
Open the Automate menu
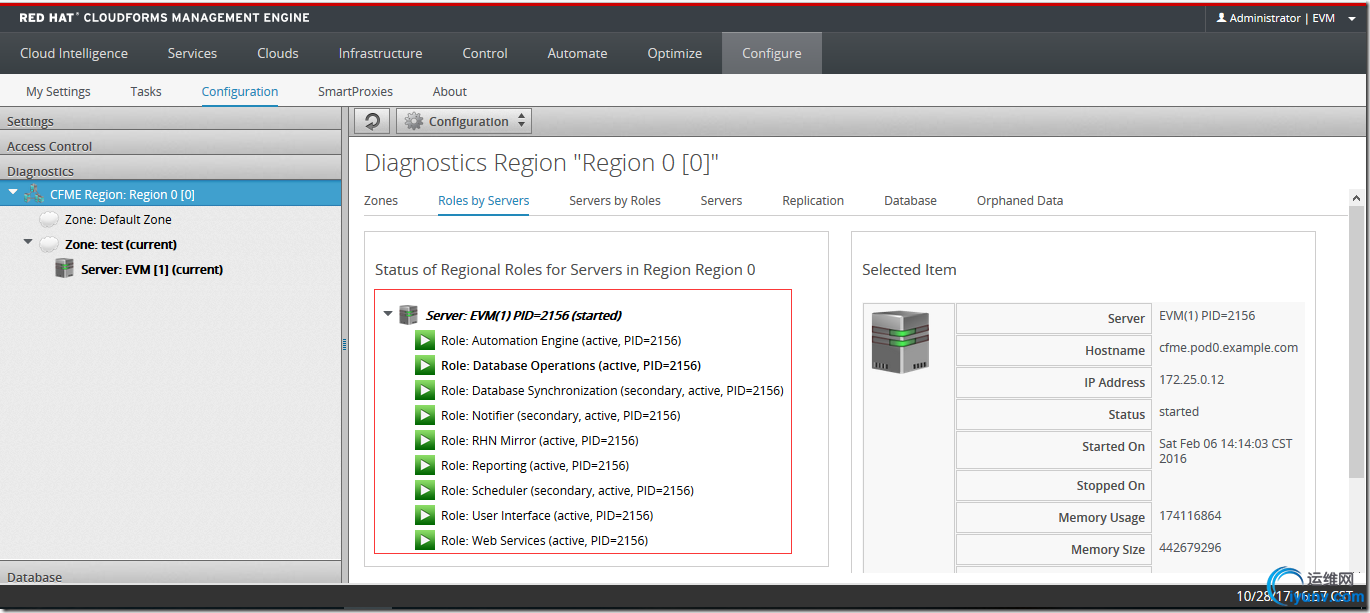pyautogui.click(x=577, y=53)
